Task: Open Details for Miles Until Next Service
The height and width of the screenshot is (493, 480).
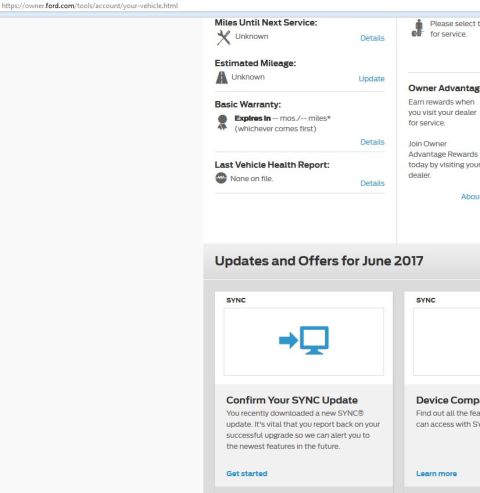Action: pyautogui.click(x=372, y=38)
